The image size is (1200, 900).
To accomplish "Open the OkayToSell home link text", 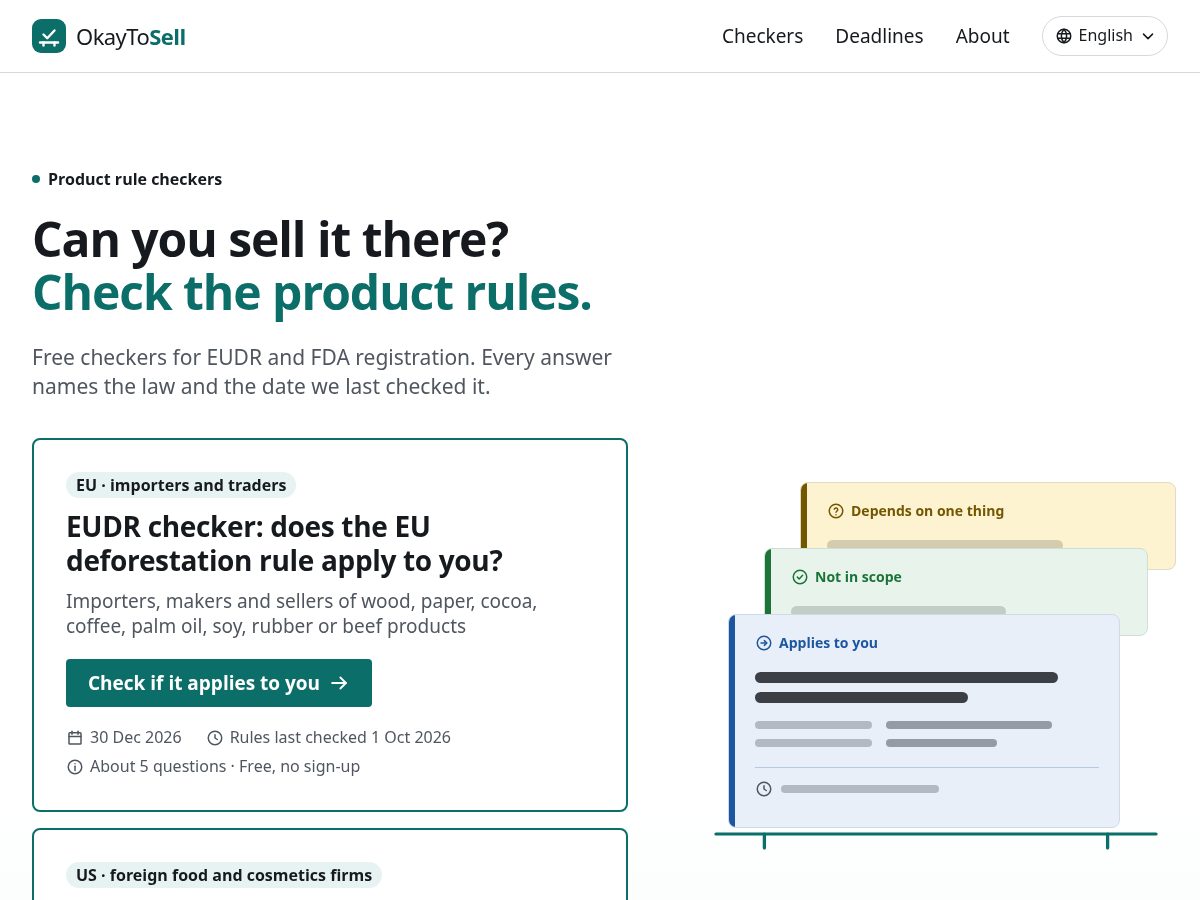I will point(131,37).
